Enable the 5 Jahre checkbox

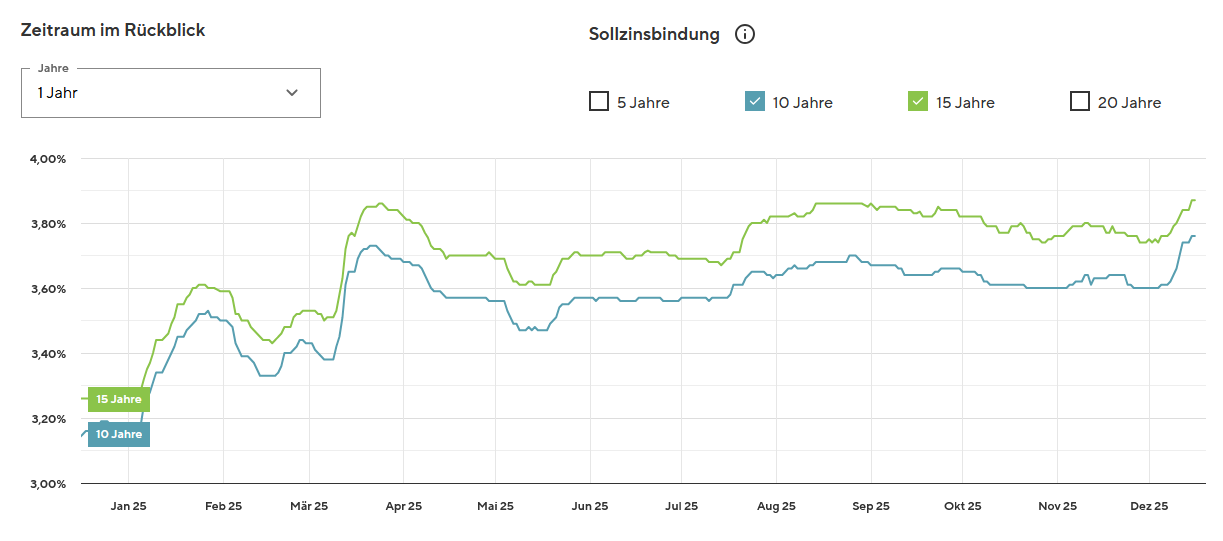[x=599, y=101]
